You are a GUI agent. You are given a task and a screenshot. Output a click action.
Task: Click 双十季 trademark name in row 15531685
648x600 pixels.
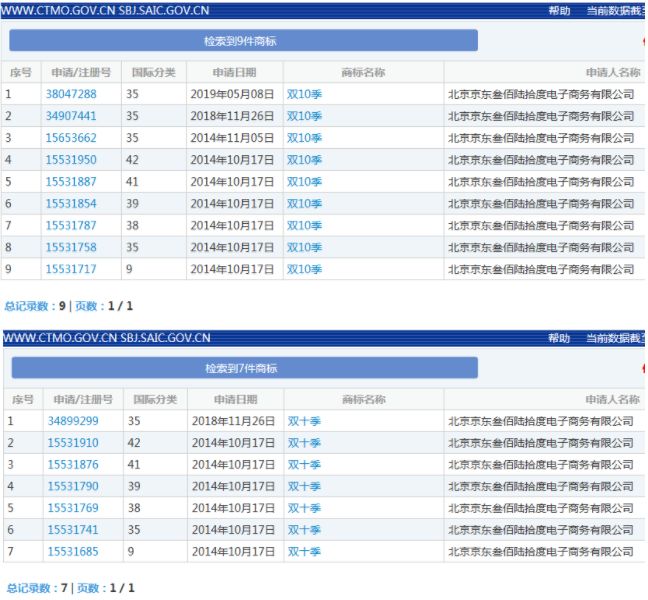coord(304,552)
